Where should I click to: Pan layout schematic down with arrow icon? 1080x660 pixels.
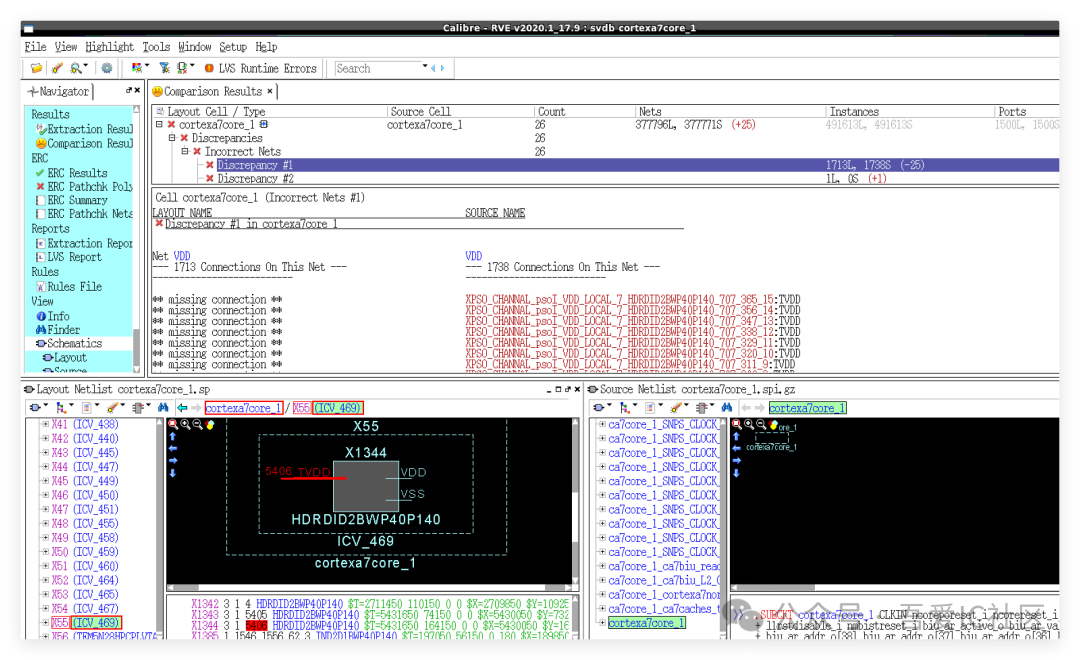pyautogui.click(x=173, y=473)
